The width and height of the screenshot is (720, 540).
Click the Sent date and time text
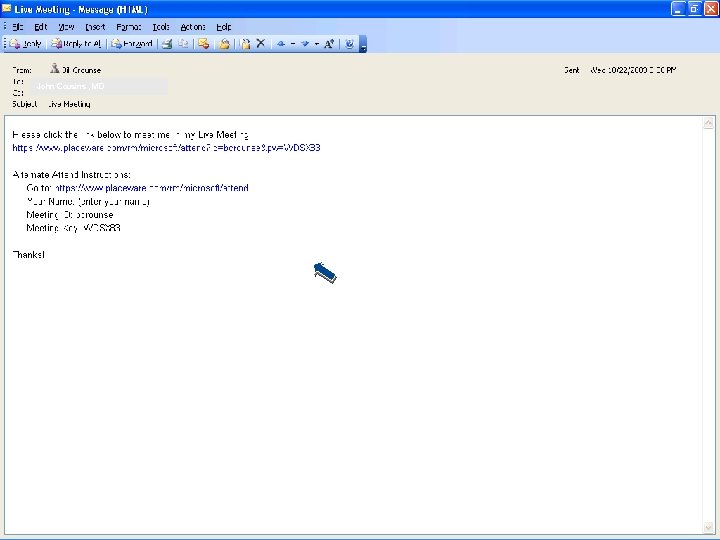tap(633, 70)
